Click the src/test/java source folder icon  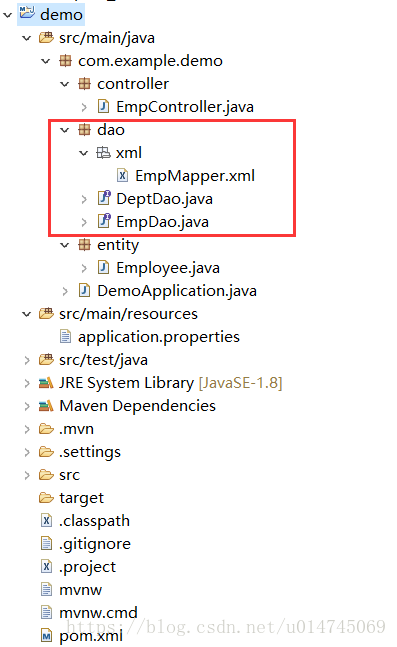46,360
